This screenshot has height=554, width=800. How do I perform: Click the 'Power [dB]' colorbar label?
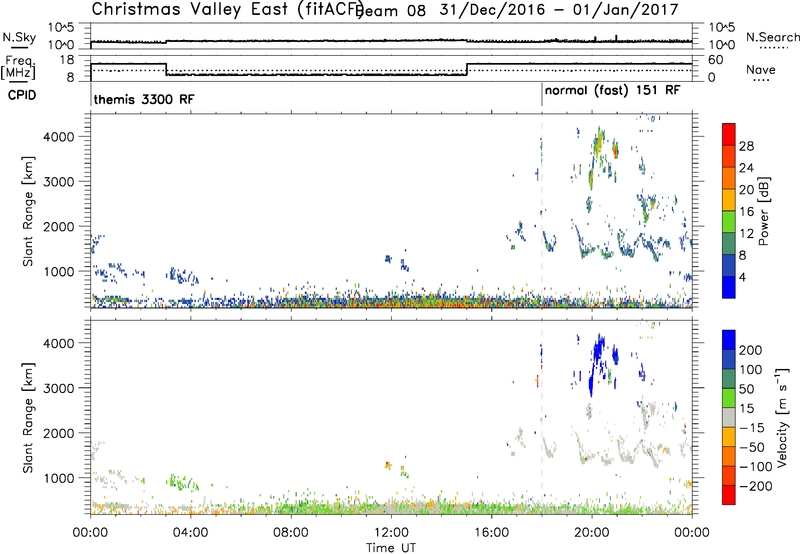tap(764, 211)
